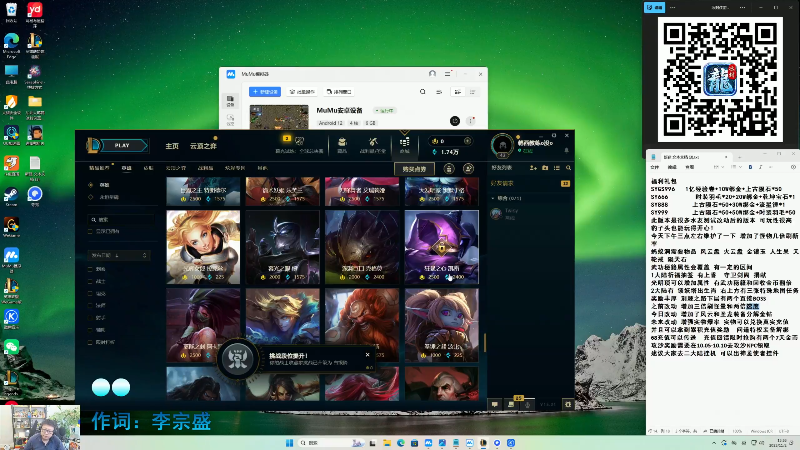Image resolution: width=800 pixels, height=450 pixels.
Task: Select the blonde Lux champion card
Action: click(203, 247)
